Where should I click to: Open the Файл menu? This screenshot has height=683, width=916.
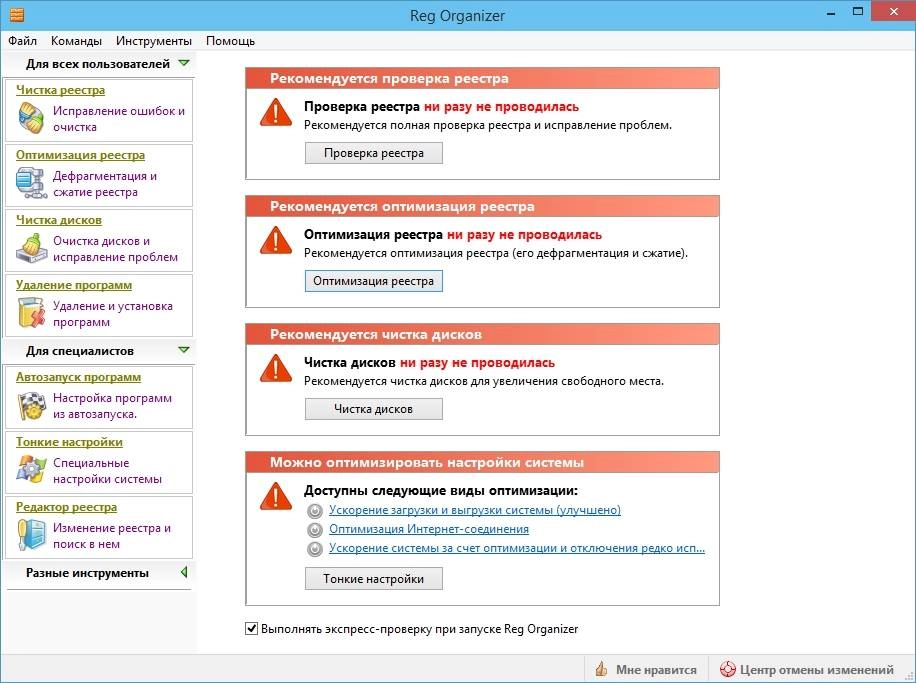pyautogui.click(x=22, y=41)
